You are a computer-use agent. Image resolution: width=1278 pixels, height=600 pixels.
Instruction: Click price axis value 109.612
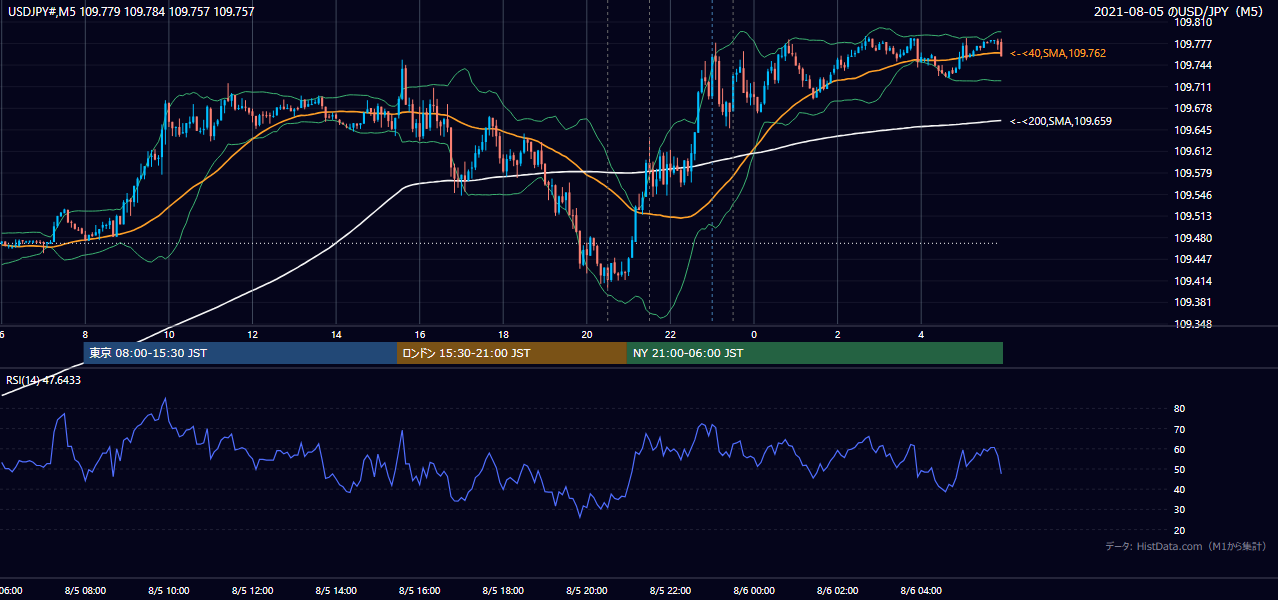(x=1192, y=151)
